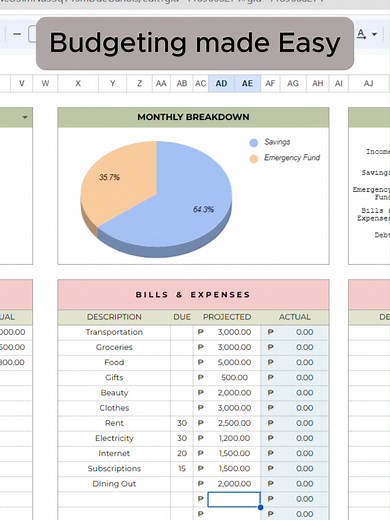Select the Internet description cell
Viewport: 390px width, 520px height.
point(114,454)
